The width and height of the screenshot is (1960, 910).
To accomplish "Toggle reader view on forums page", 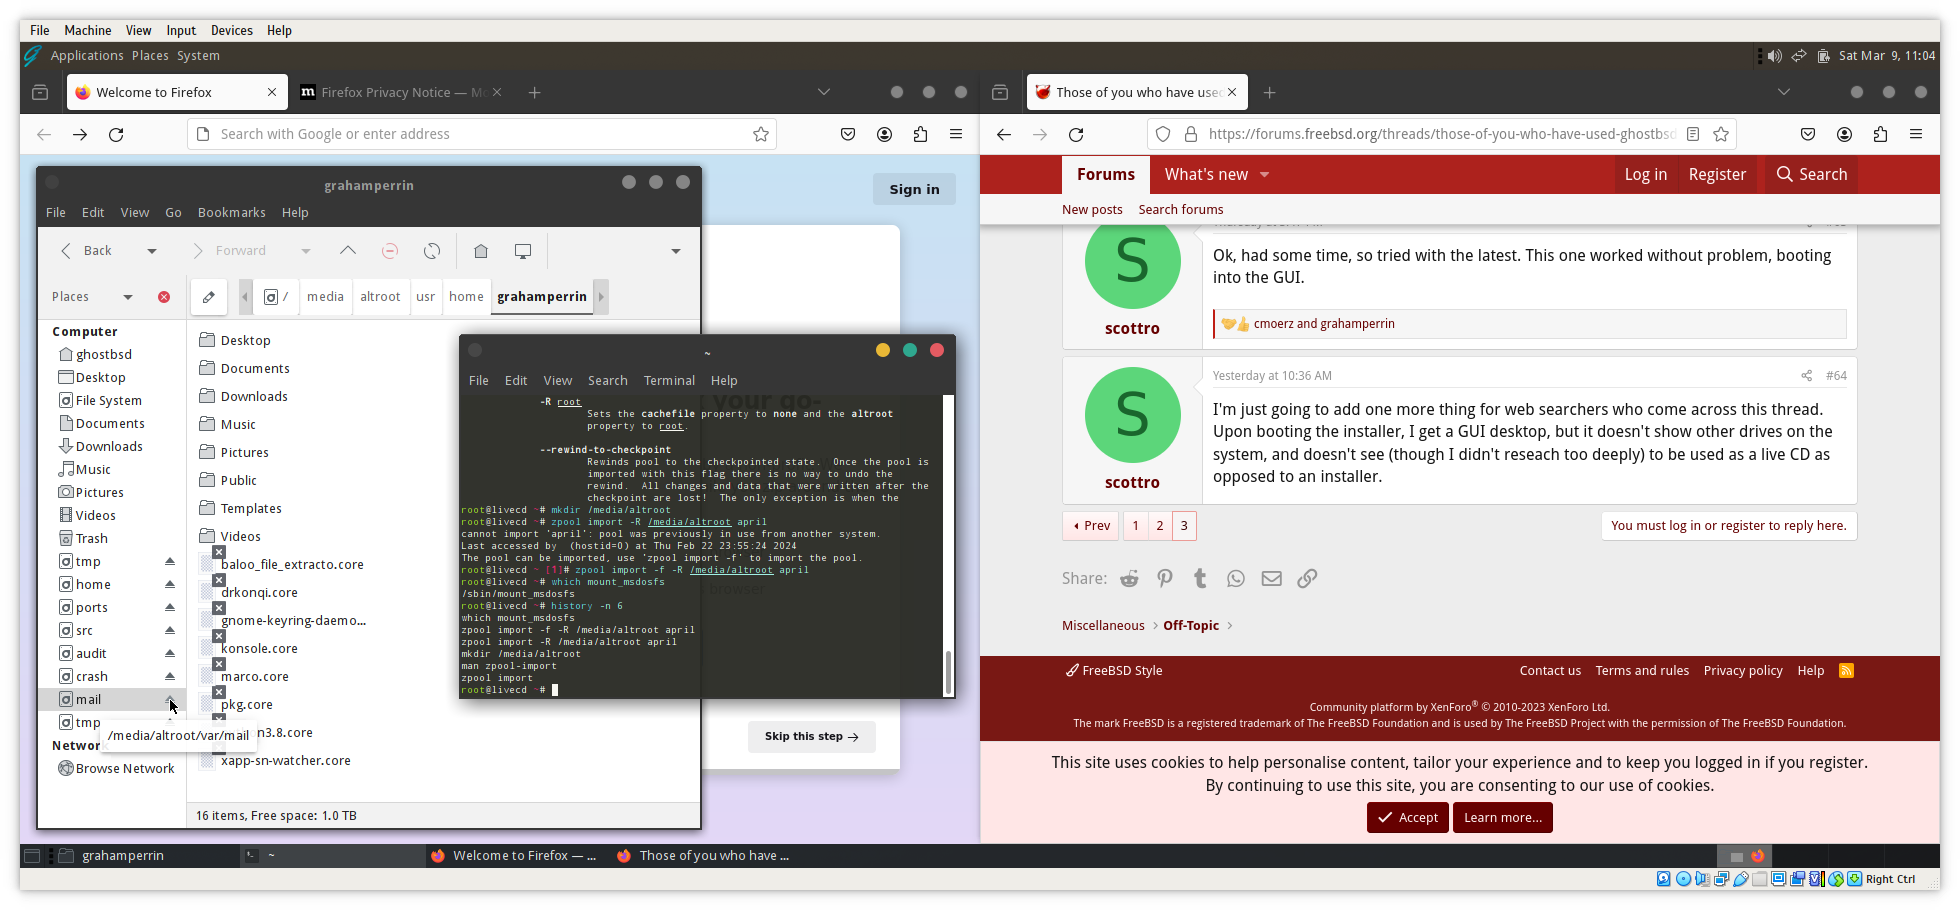I will tap(1693, 134).
